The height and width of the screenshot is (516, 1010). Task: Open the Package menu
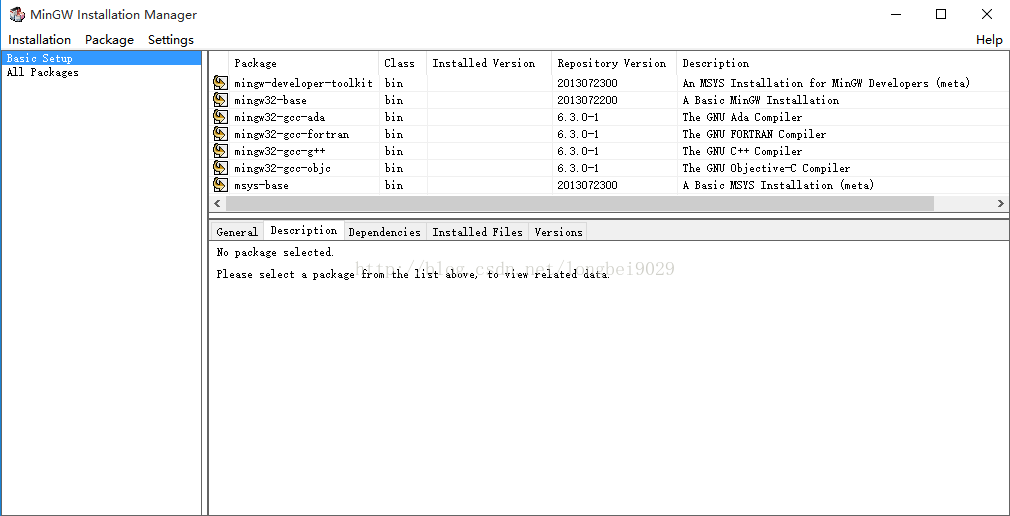pyautogui.click(x=109, y=40)
